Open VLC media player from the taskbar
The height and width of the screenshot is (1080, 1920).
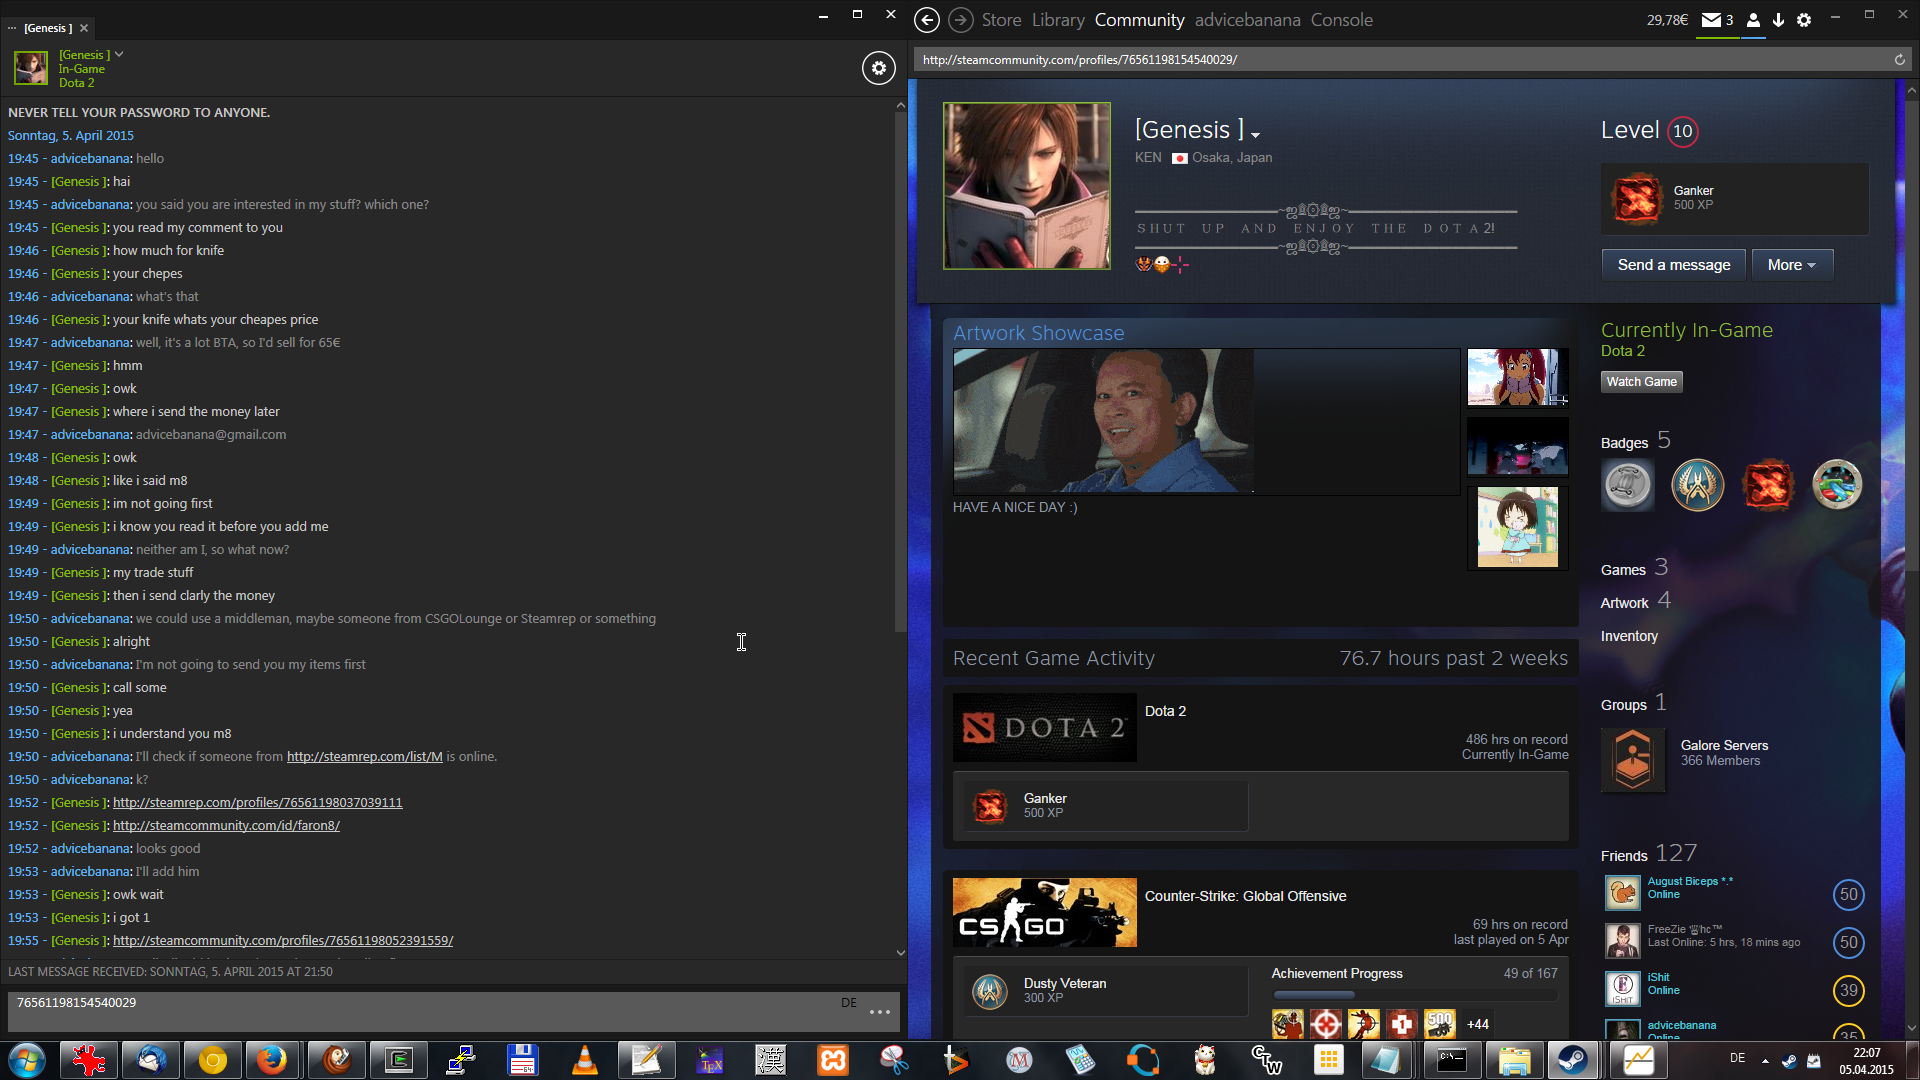pos(584,1060)
